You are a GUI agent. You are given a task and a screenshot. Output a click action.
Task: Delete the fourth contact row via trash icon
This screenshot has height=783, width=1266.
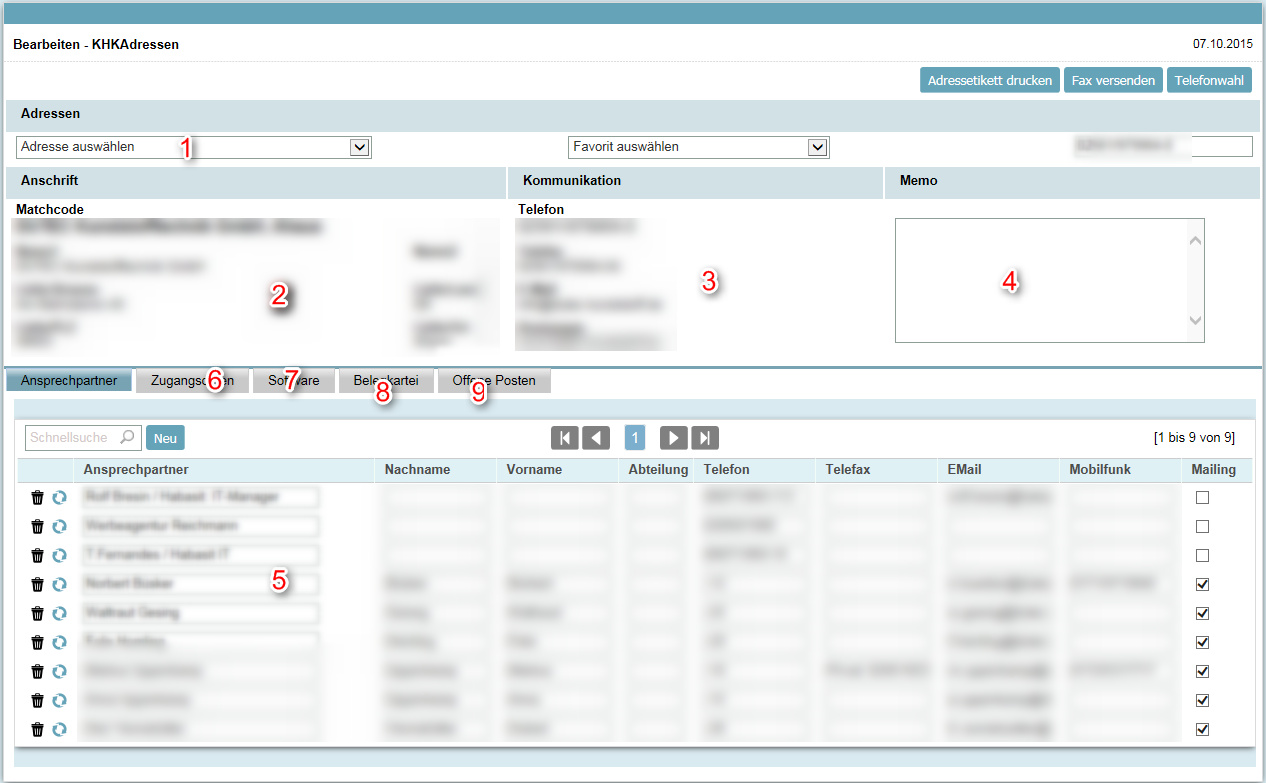click(37, 584)
